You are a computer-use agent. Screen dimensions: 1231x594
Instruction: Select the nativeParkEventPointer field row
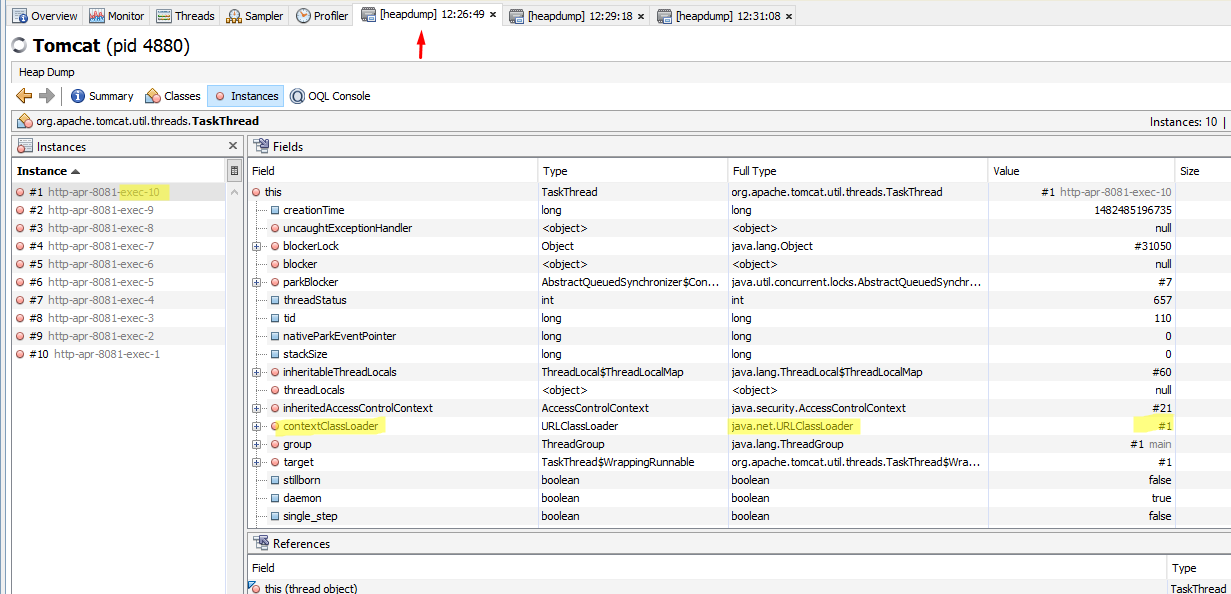click(739, 336)
